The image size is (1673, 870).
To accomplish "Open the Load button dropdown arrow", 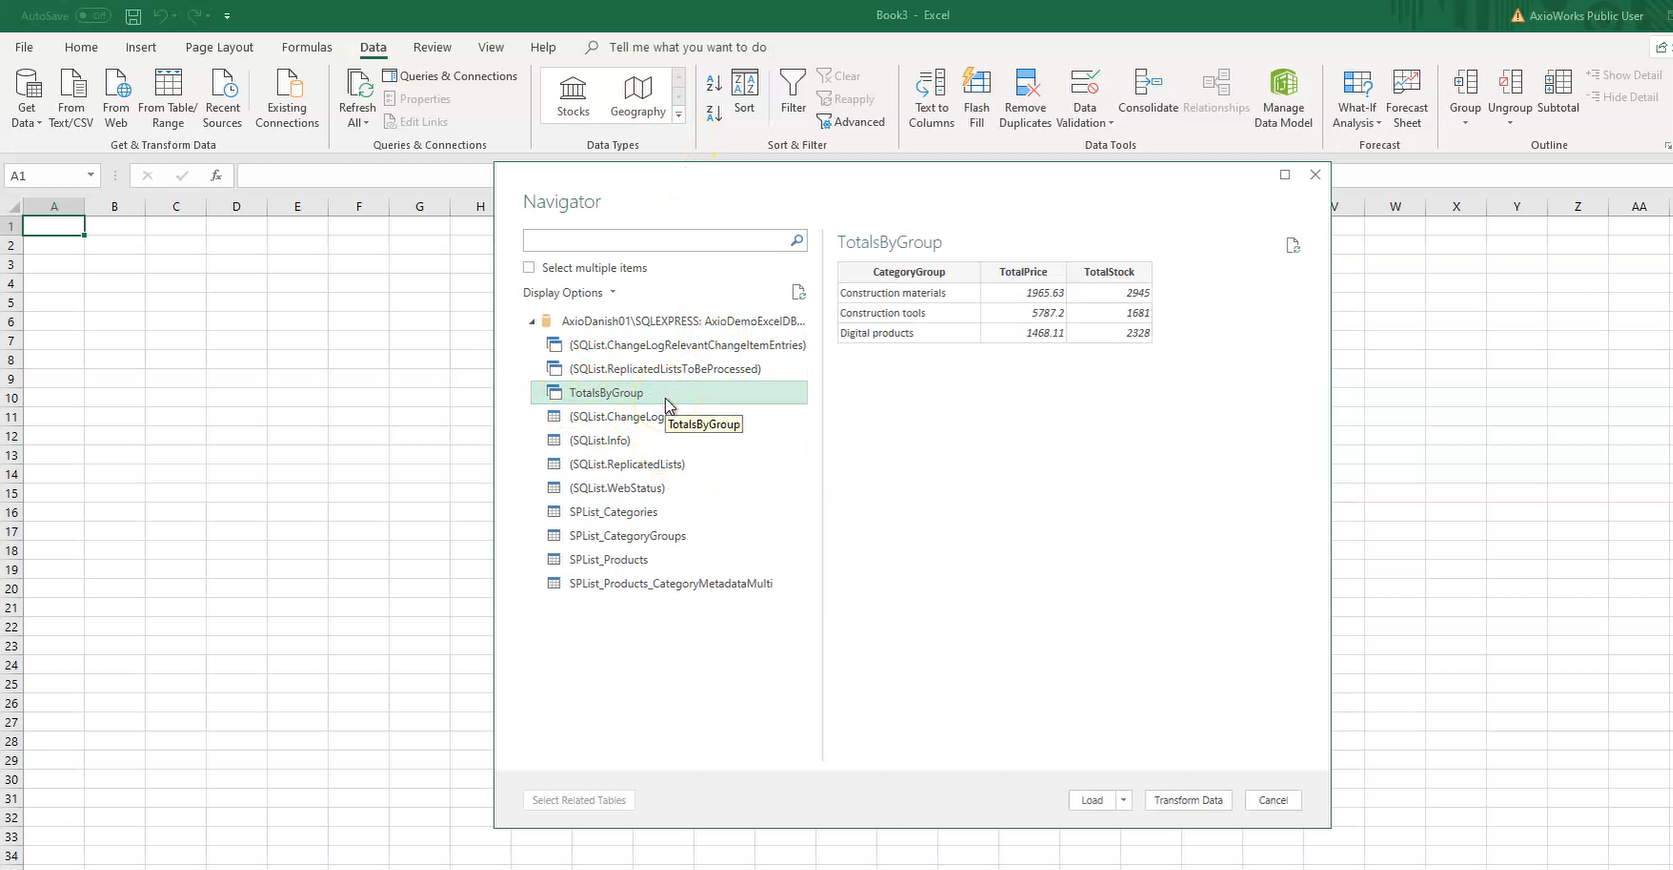I will click(x=1124, y=800).
